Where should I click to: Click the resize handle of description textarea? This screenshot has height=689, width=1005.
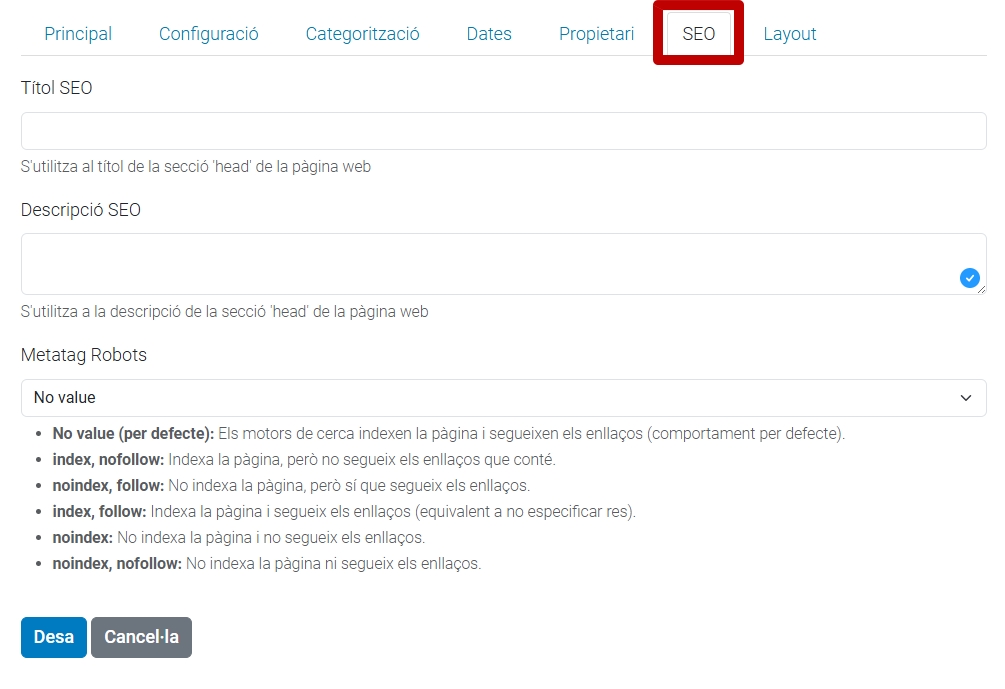981,290
